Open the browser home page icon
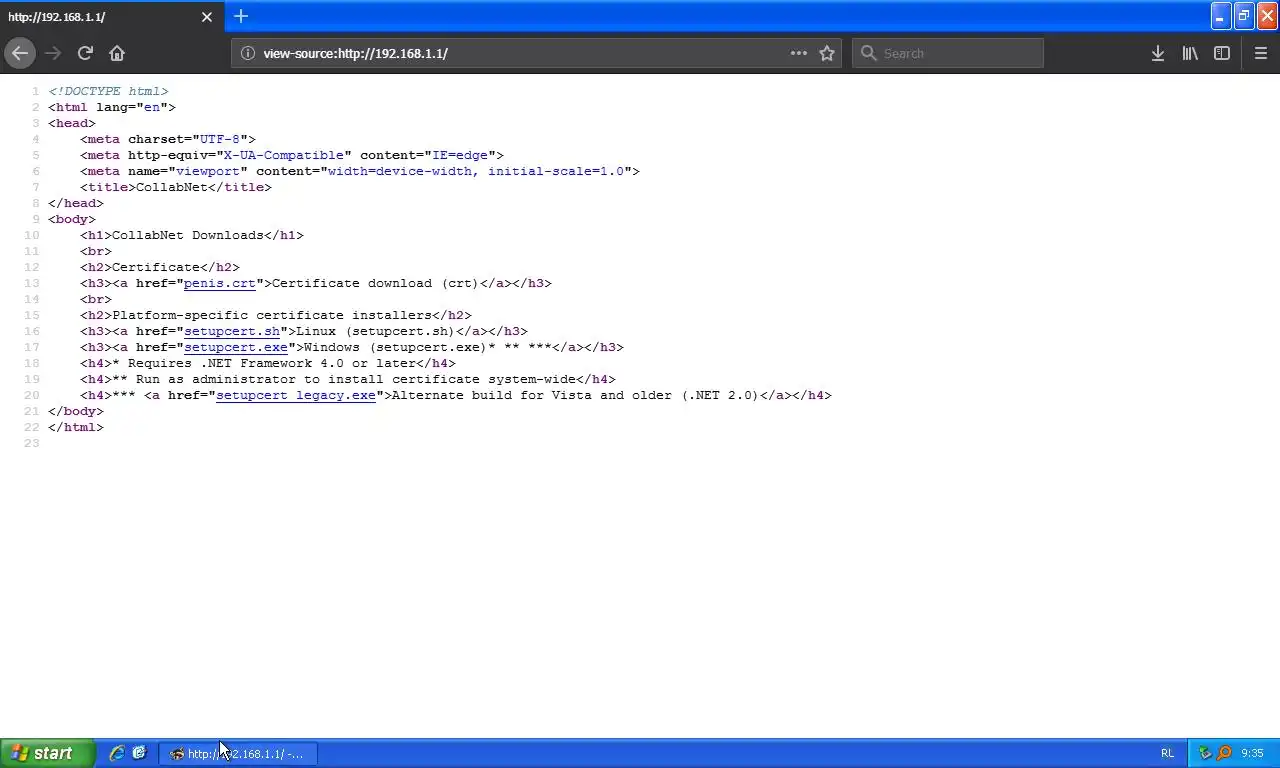This screenshot has width=1280, height=768. (117, 53)
